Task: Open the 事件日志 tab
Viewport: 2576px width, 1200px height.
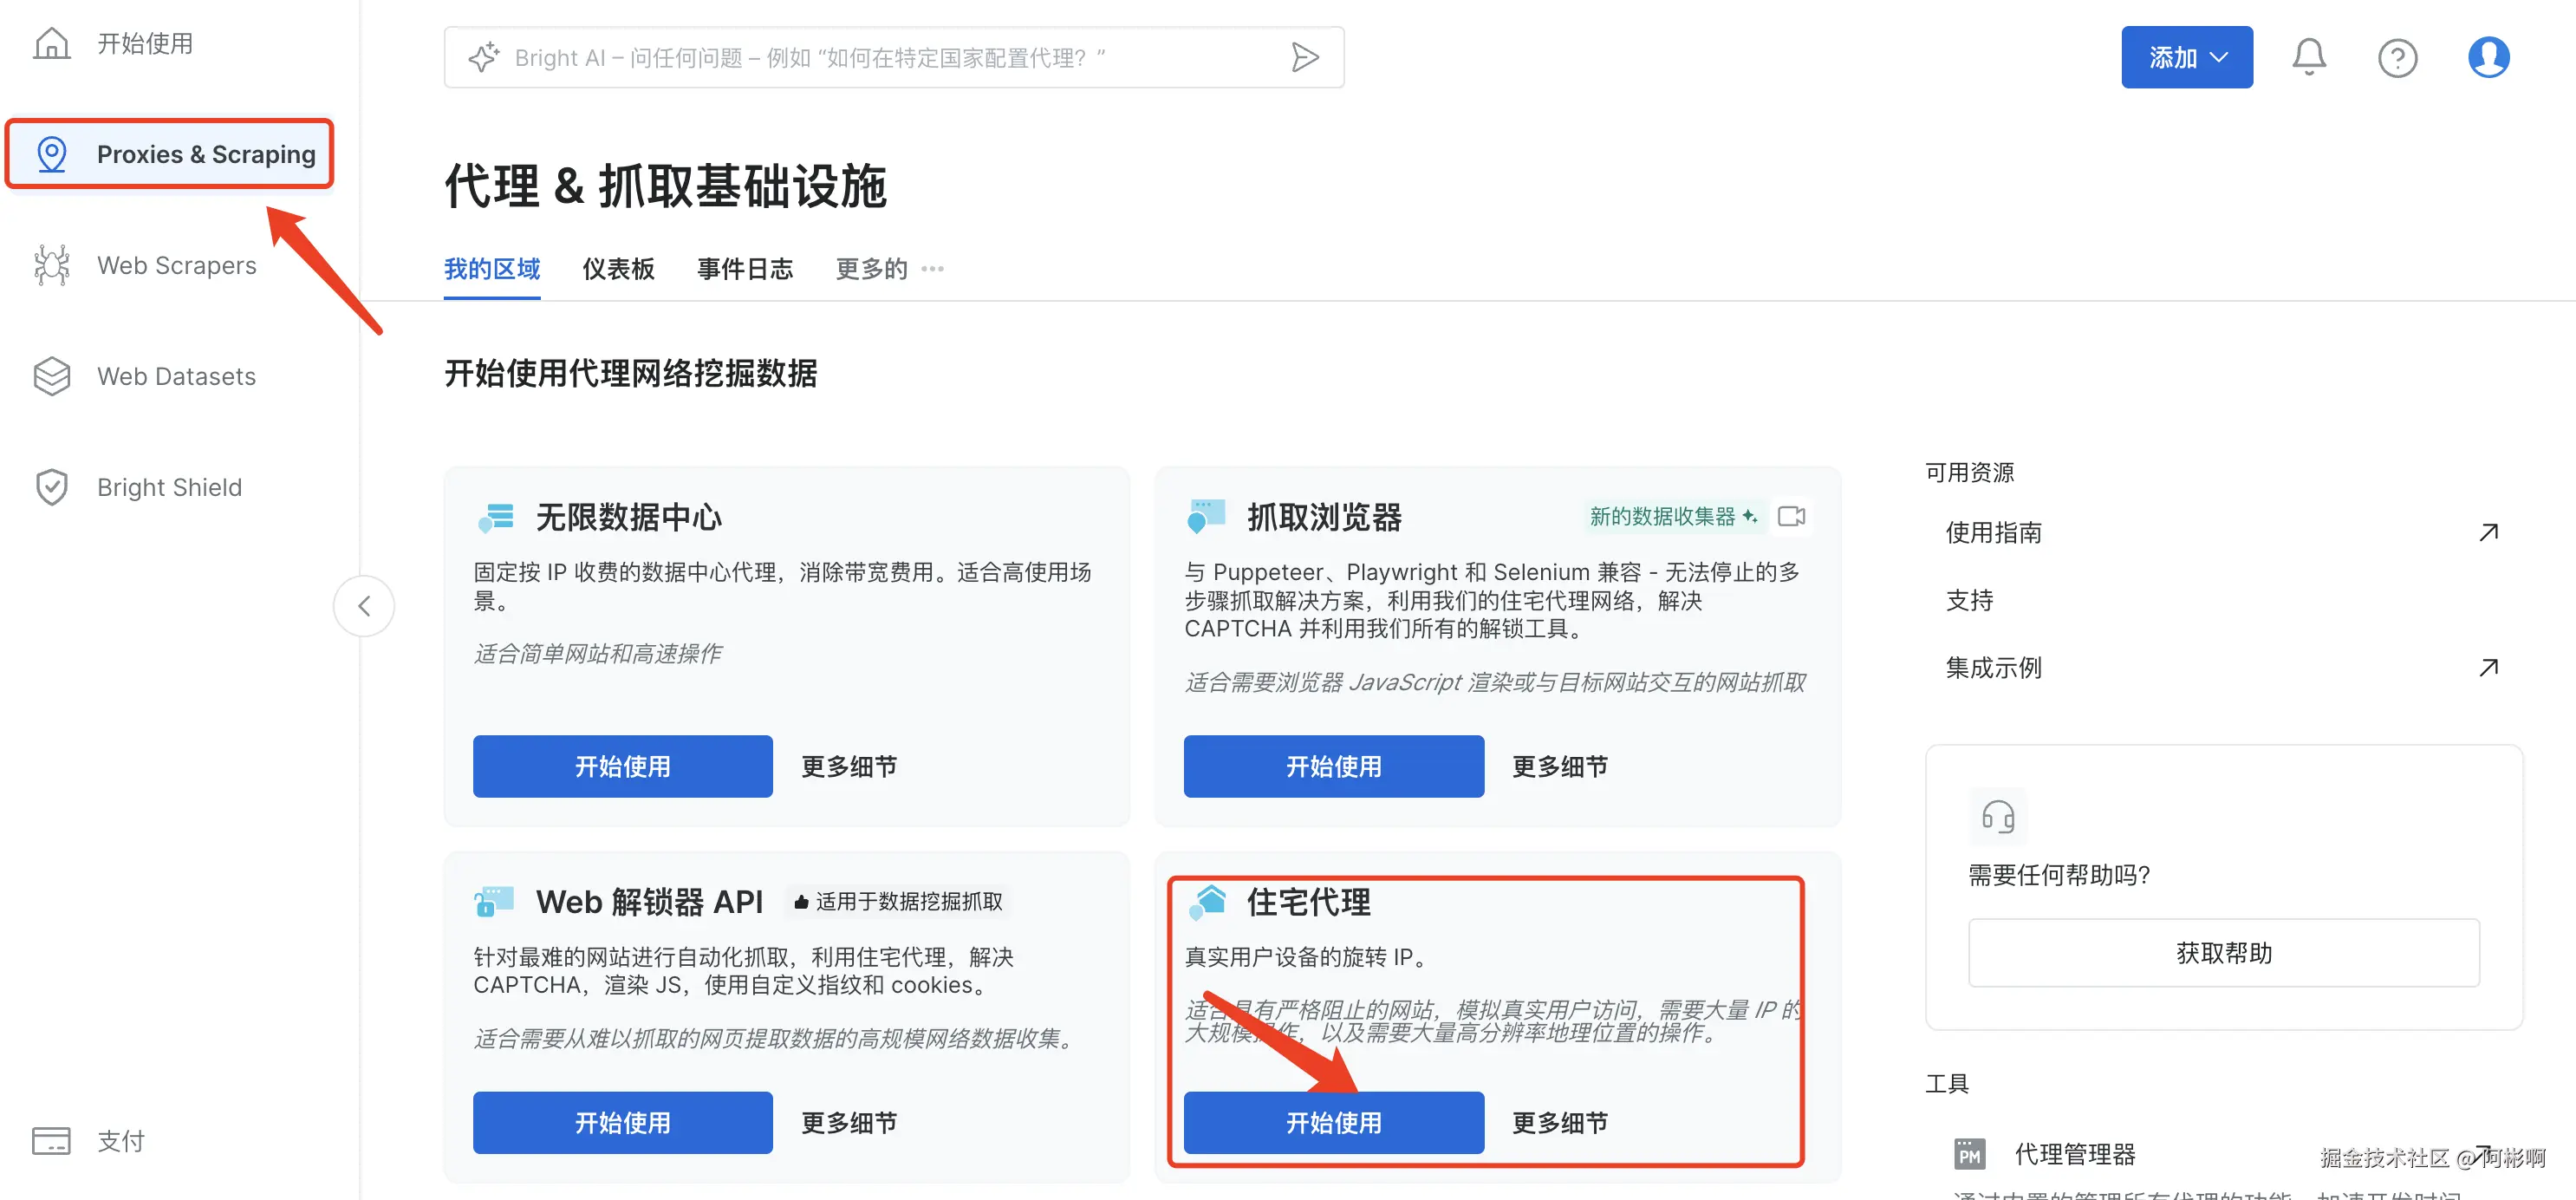Action: [745, 268]
